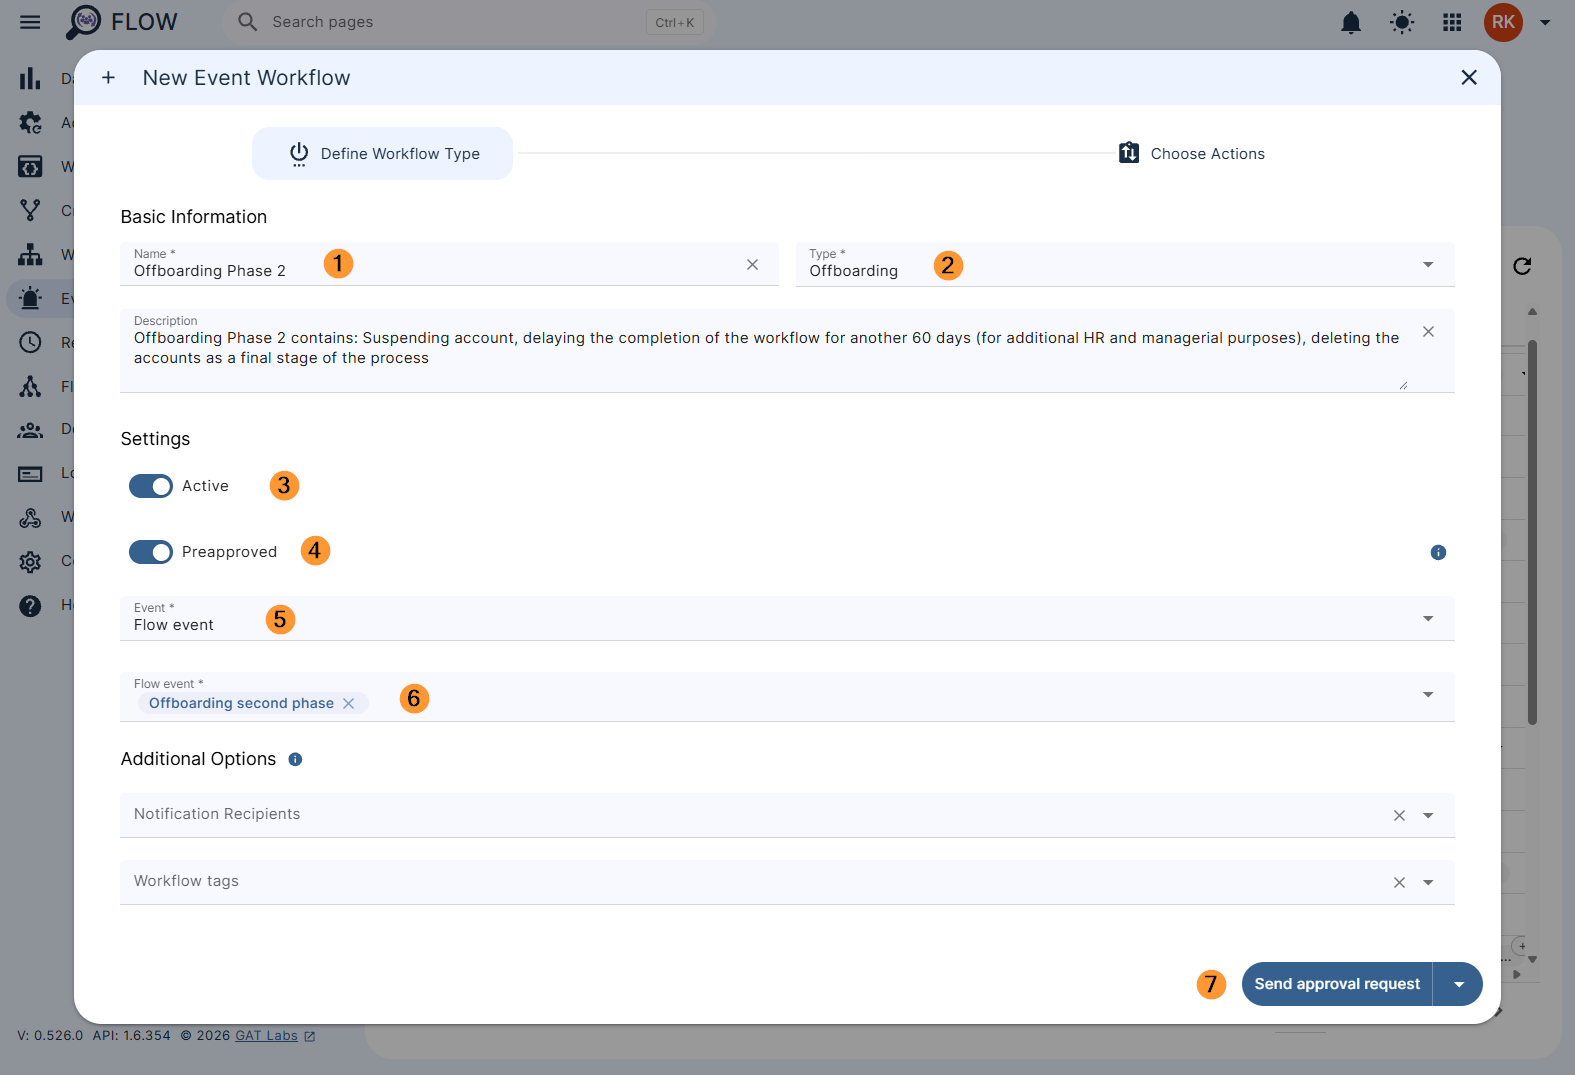Open the RK user avatar menu
The image size is (1575, 1075).
click(x=1503, y=22)
